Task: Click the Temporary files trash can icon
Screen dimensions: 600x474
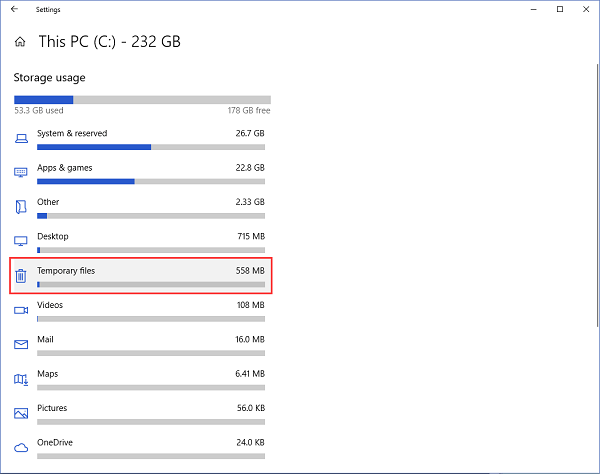Action: pos(21,275)
